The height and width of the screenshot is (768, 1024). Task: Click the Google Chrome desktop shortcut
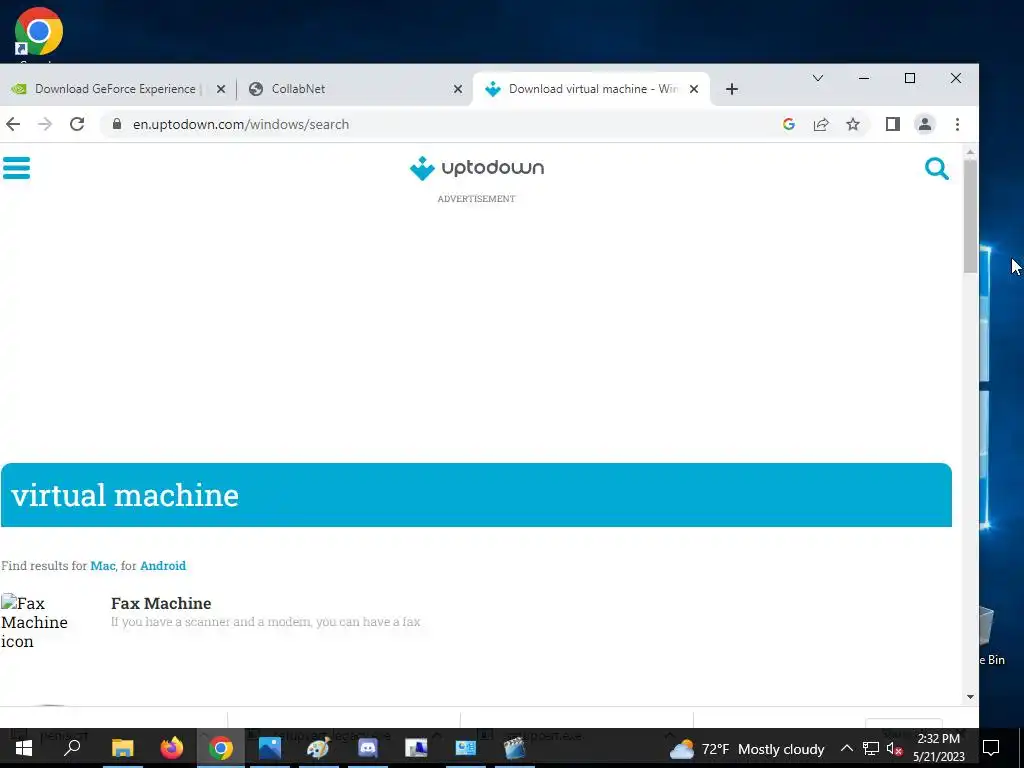tap(39, 34)
